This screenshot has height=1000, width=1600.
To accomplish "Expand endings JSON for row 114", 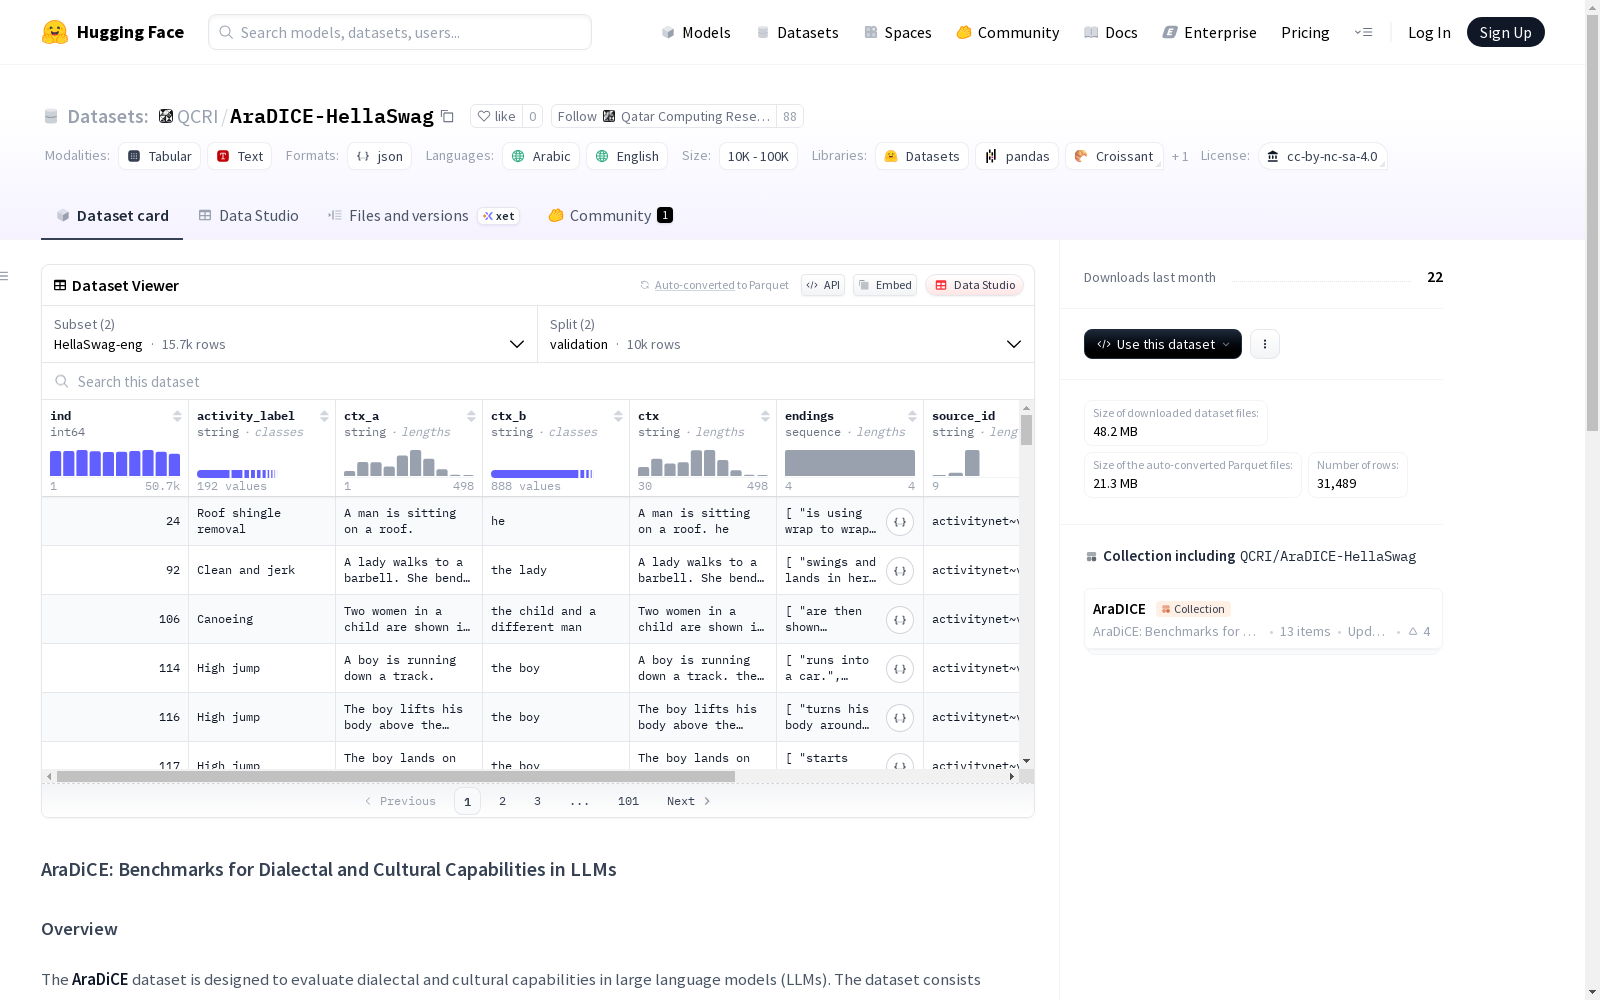I will (x=900, y=669).
